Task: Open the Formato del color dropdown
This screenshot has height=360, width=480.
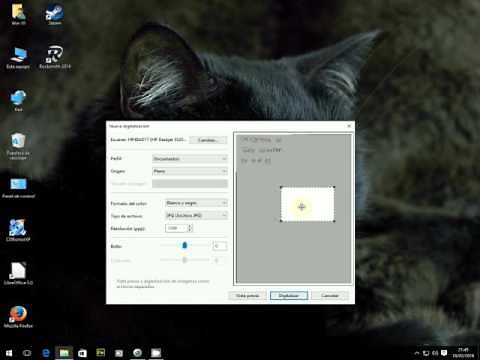Action: tap(196, 203)
